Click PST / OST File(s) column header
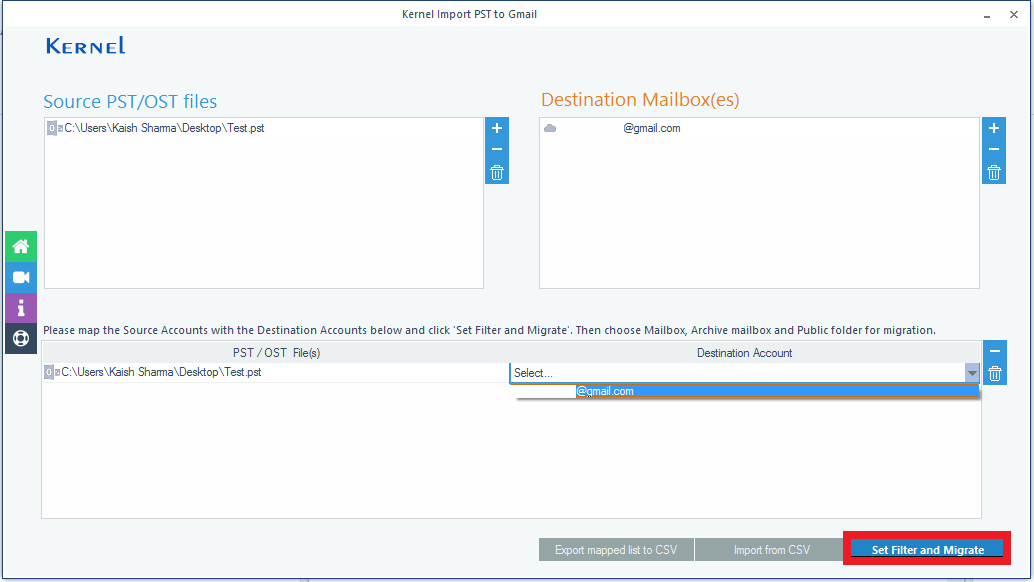Screen dimensions: 1034x582 point(276,353)
